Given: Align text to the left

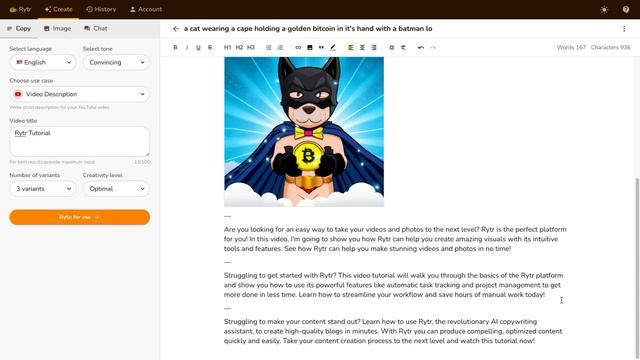Looking at the screenshot, I should pyautogui.click(x=351, y=47).
